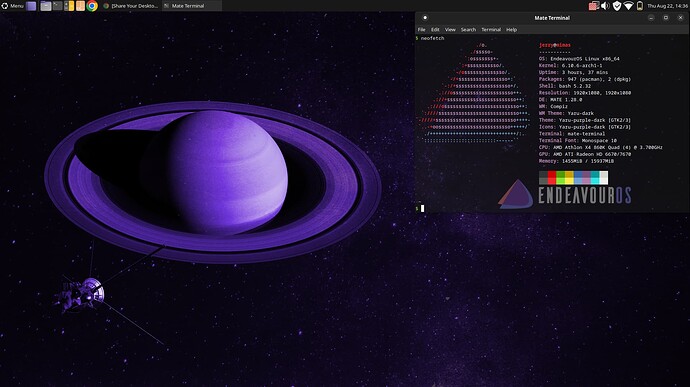Open the terminal window menu icon
Screen dimensions: 690x387
tap(425, 18)
